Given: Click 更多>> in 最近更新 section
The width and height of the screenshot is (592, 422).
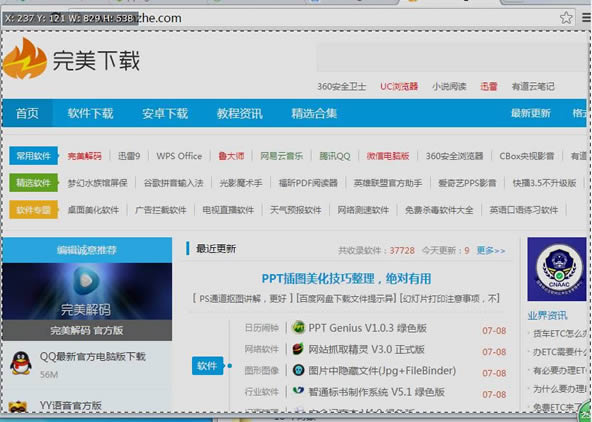Looking at the screenshot, I should tap(491, 250).
